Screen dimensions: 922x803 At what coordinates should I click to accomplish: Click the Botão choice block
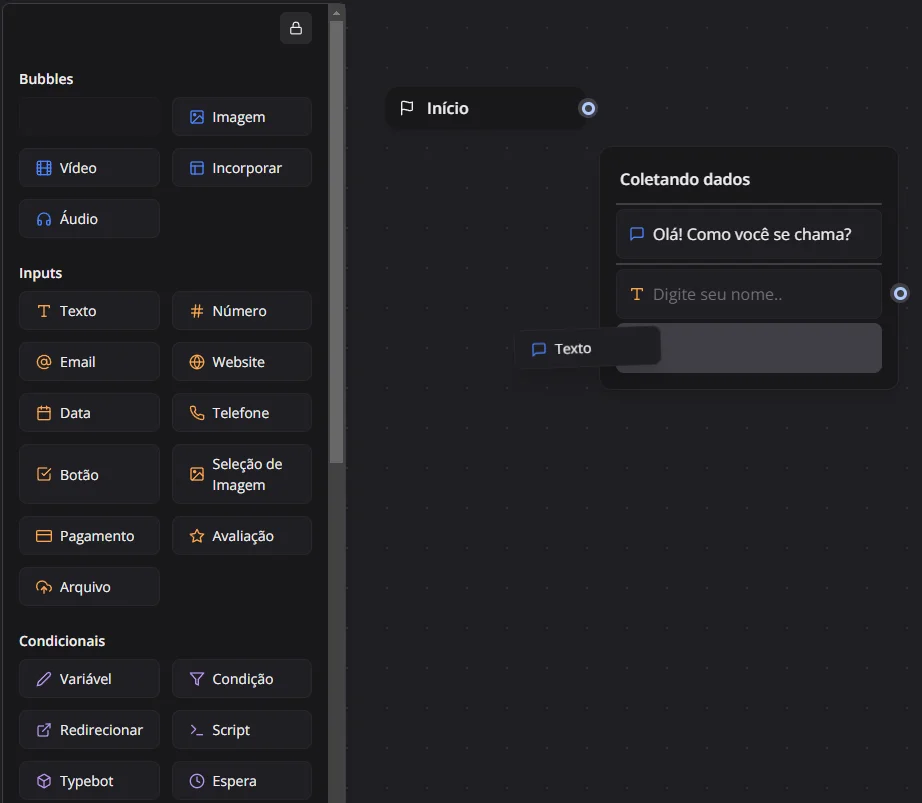89,474
